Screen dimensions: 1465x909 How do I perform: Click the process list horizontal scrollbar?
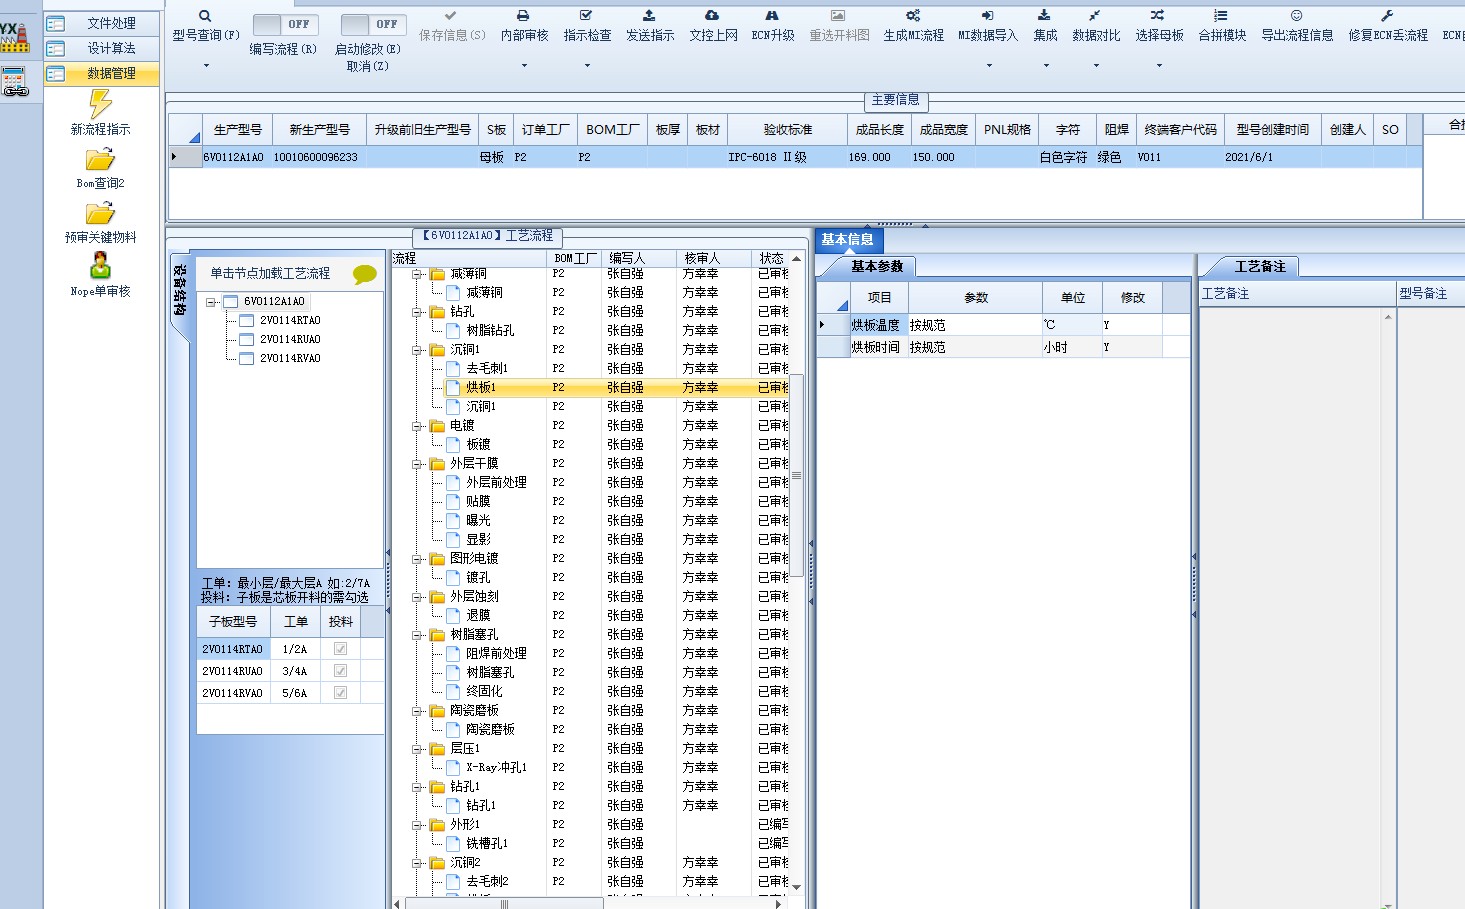pyautogui.click(x=504, y=903)
